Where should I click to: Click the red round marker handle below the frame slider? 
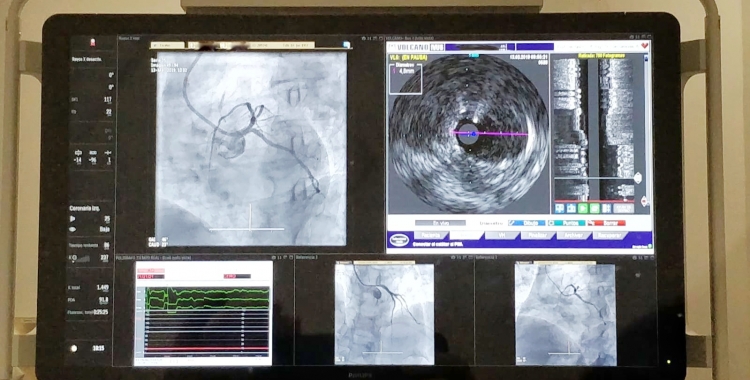pos(643,201)
